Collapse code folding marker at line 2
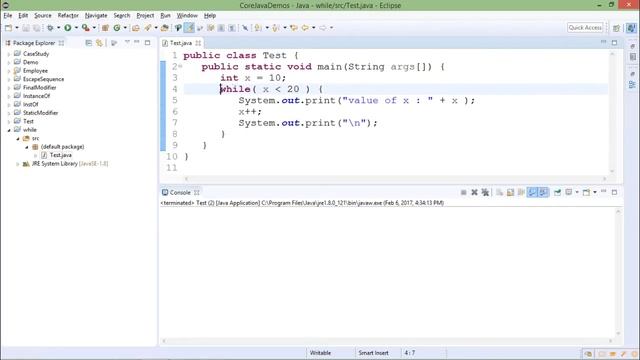The height and width of the screenshot is (360, 640). click(x=180, y=66)
